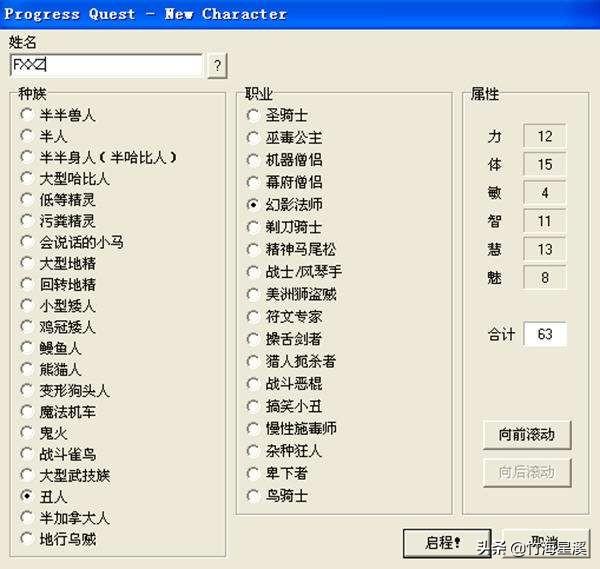This screenshot has width=600, height=569.
Task: Click the 慧 stat value 13
Action: (x=545, y=249)
